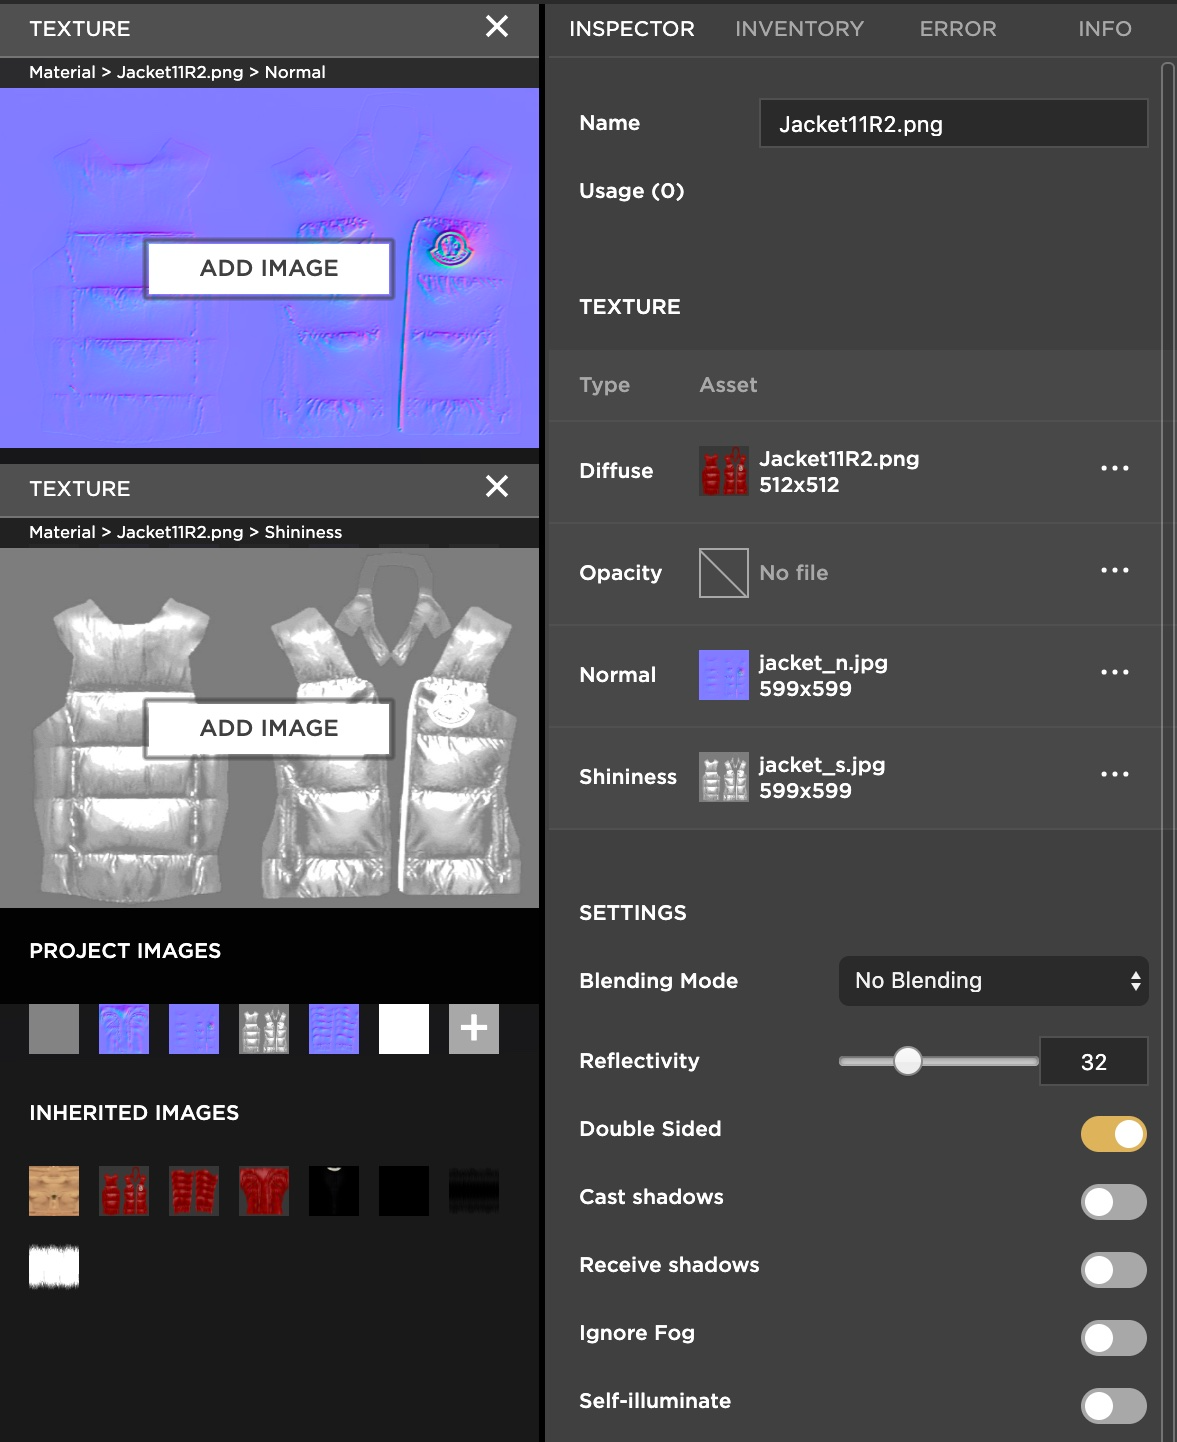This screenshot has height=1442, width=1177.
Task: Open the ERROR tab
Action: coord(958,29)
